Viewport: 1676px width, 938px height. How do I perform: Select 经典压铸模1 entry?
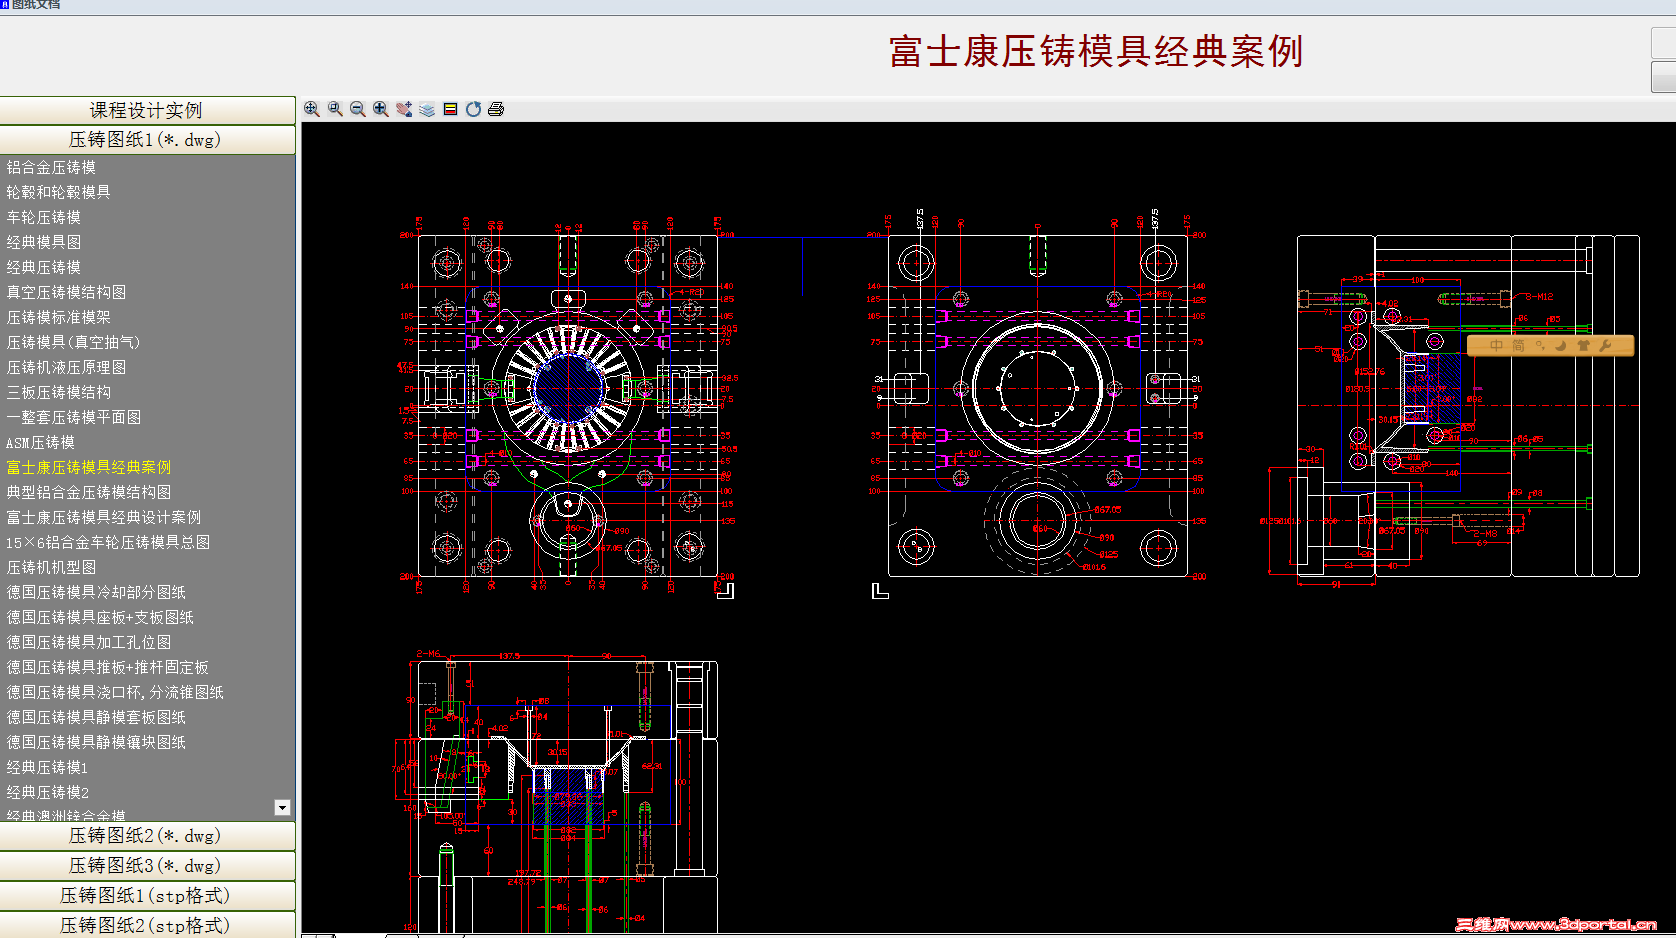point(47,767)
